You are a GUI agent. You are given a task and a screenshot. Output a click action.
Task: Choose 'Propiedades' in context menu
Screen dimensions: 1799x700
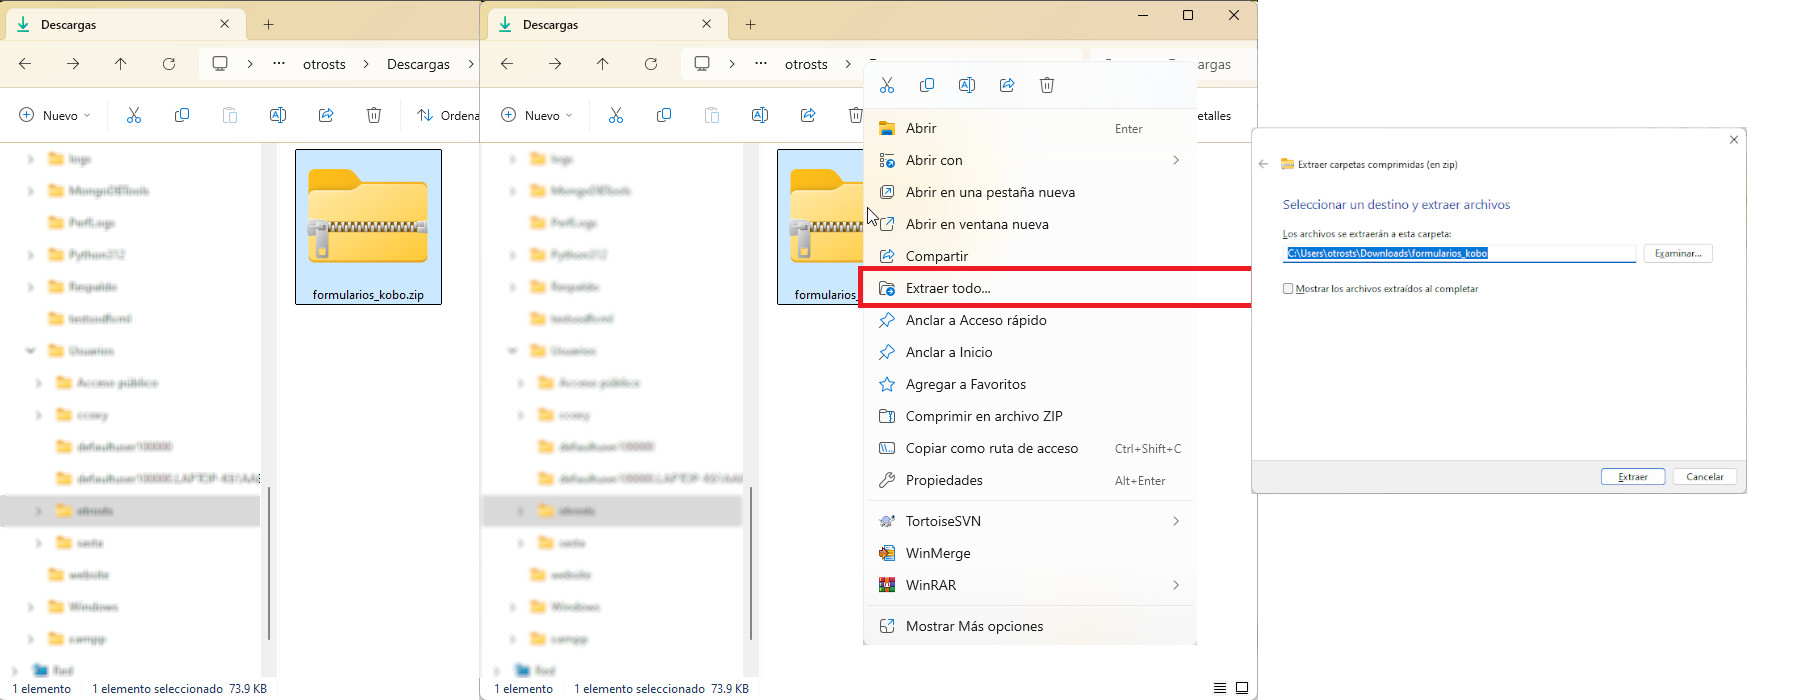[x=1030, y=480]
